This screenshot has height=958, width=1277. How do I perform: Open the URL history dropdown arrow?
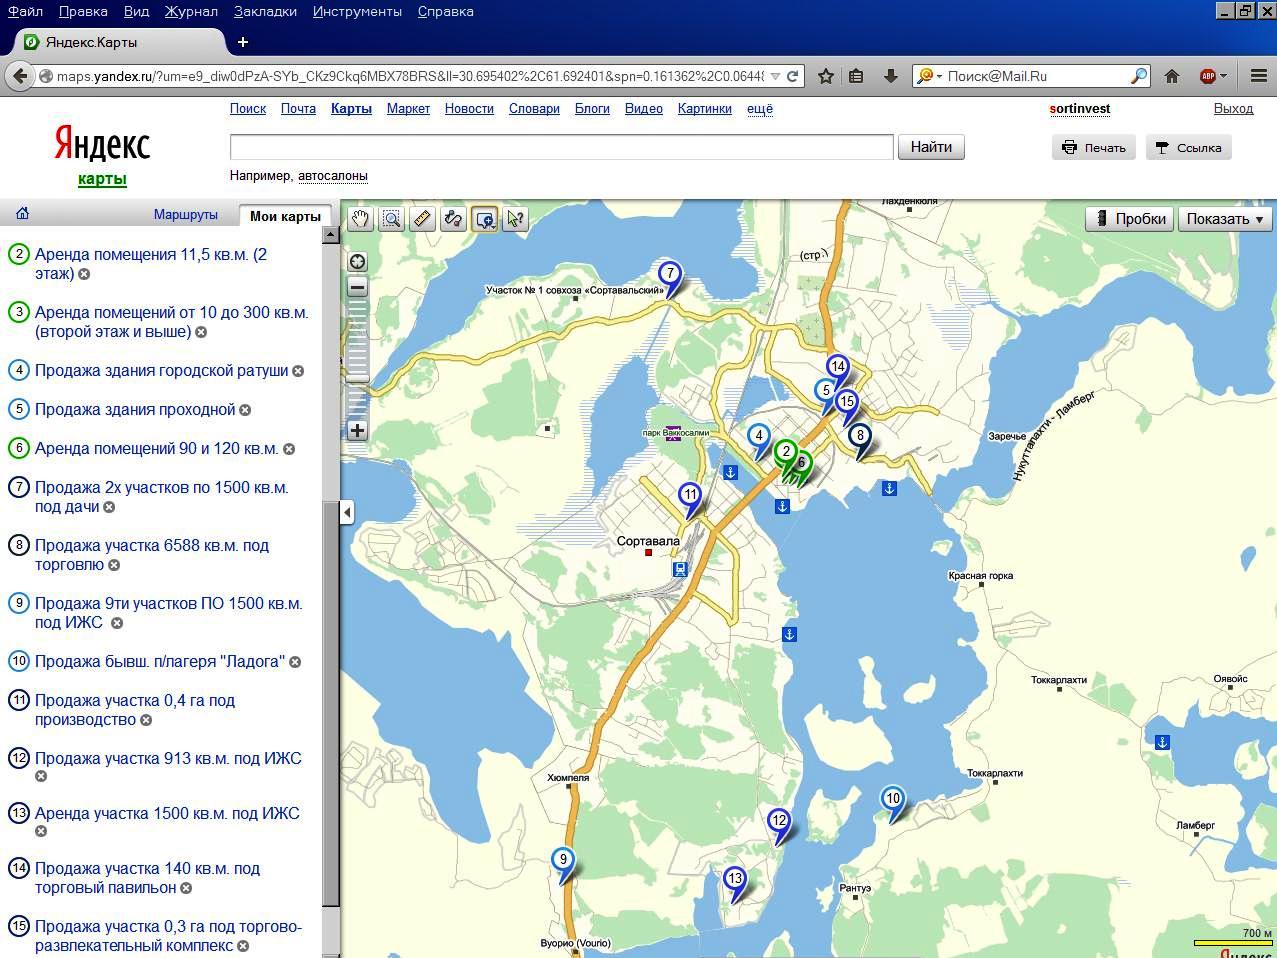(774, 76)
